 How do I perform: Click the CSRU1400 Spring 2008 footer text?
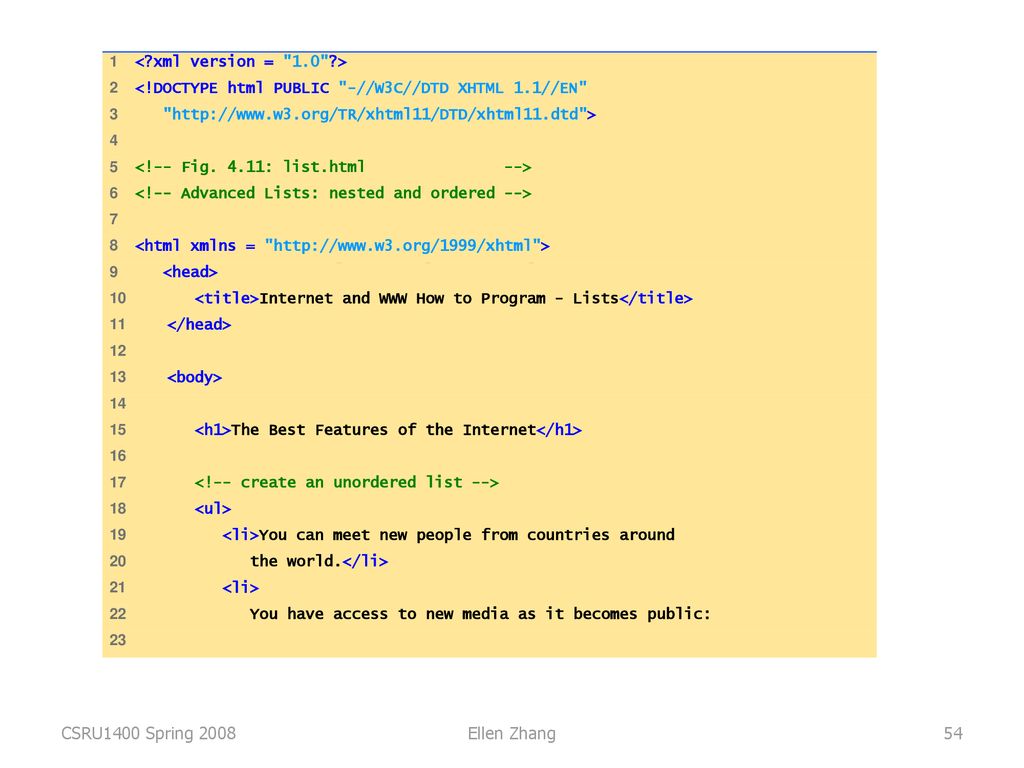point(148,733)
